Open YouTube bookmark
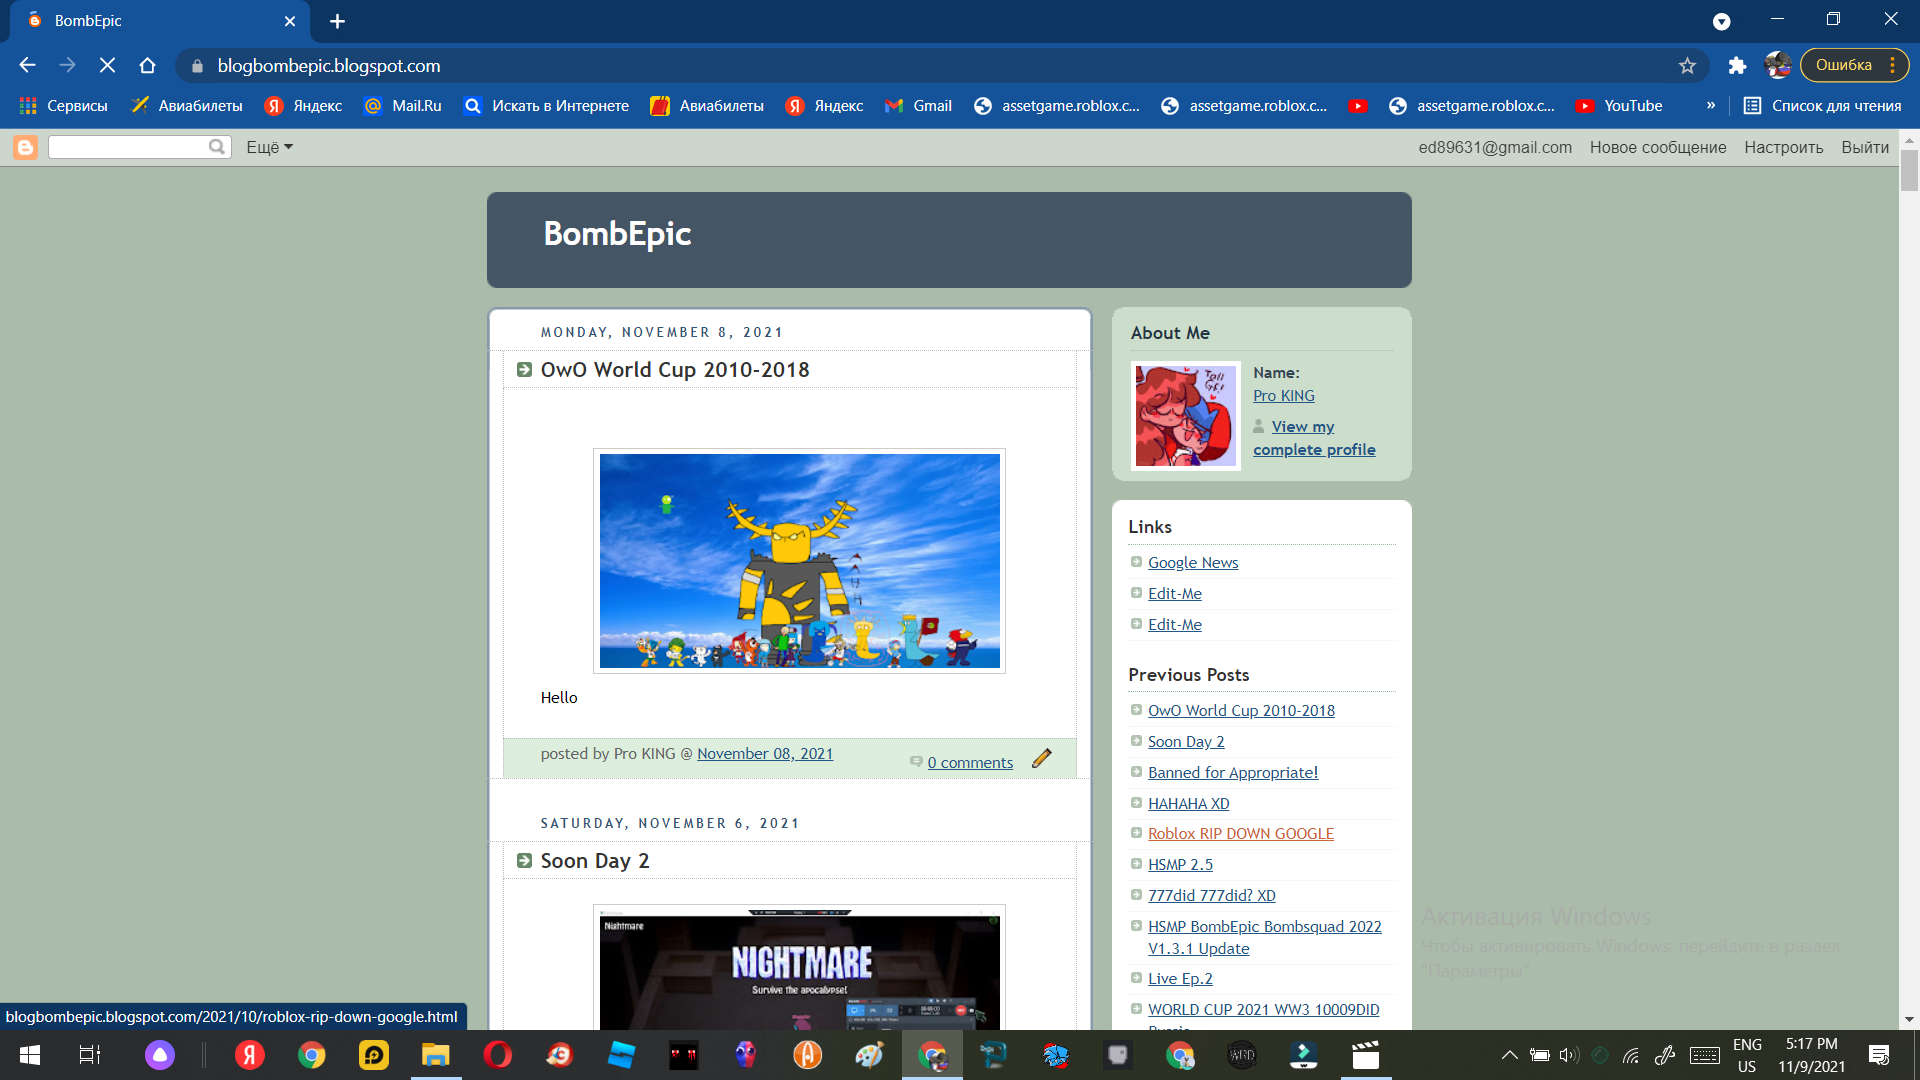 (1619, 106)
